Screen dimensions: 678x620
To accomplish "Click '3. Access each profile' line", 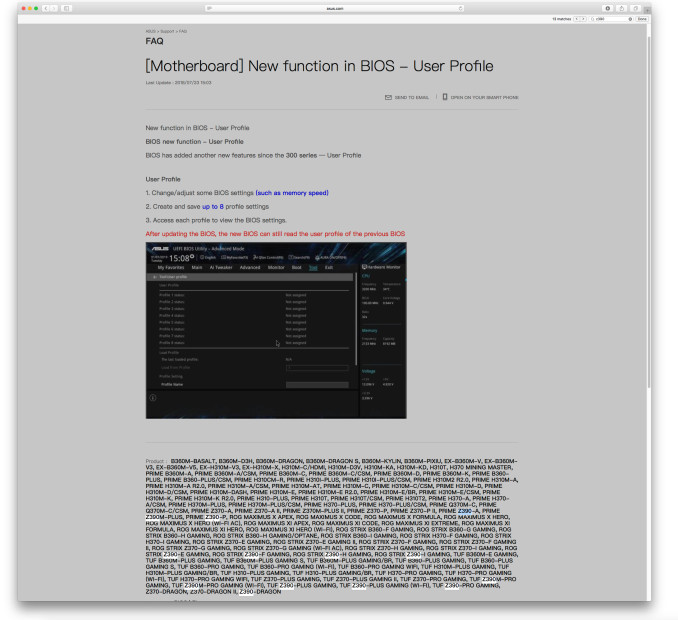I will [x=216, y=220].
